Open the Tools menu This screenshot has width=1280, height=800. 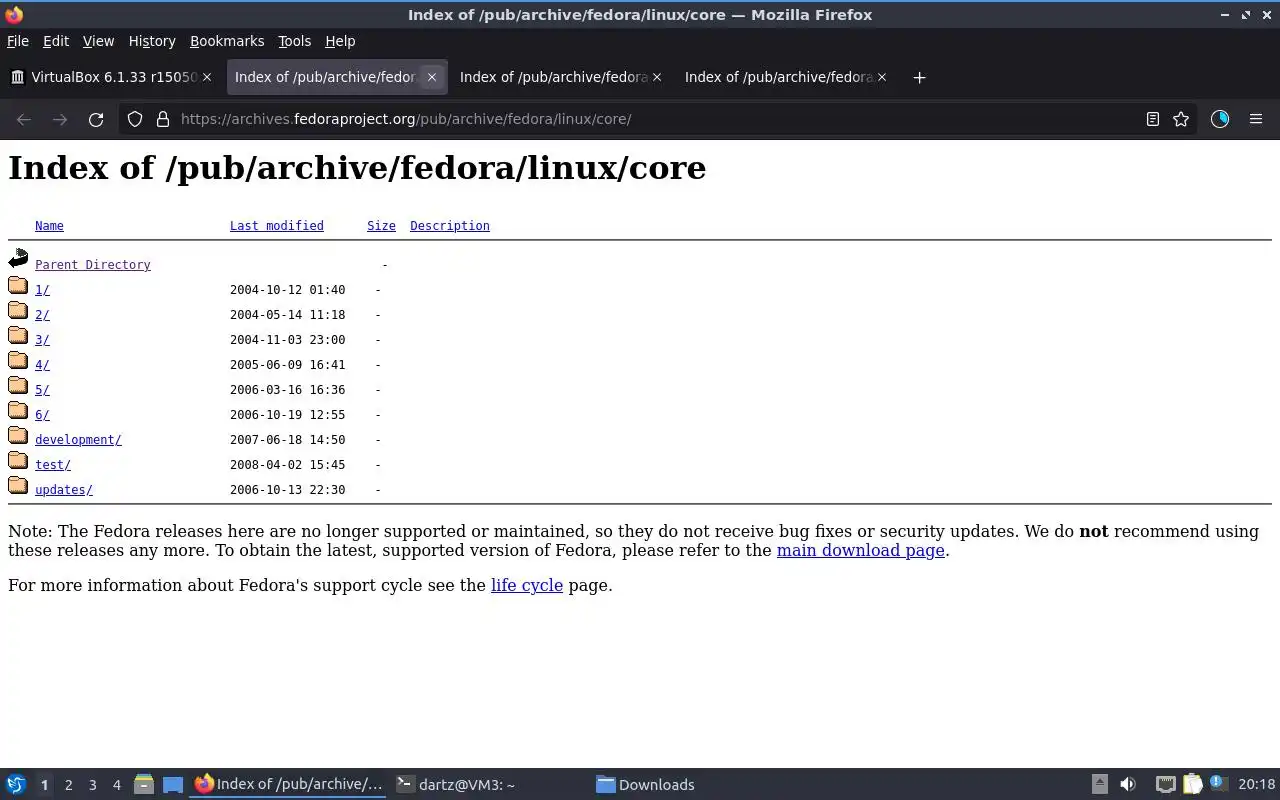(294, 41)
